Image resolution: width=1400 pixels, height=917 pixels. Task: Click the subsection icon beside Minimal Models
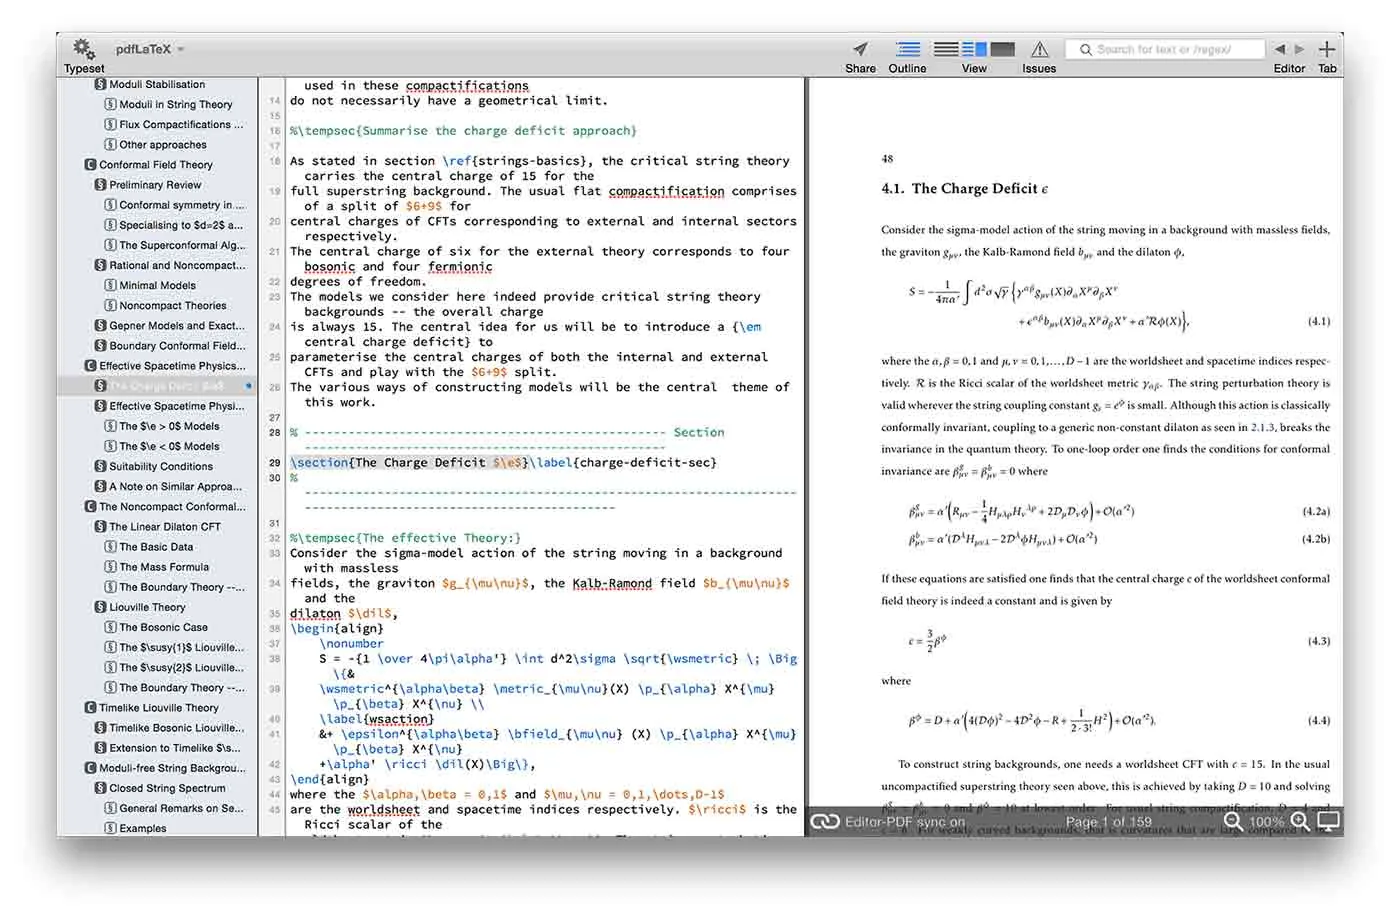110,285
